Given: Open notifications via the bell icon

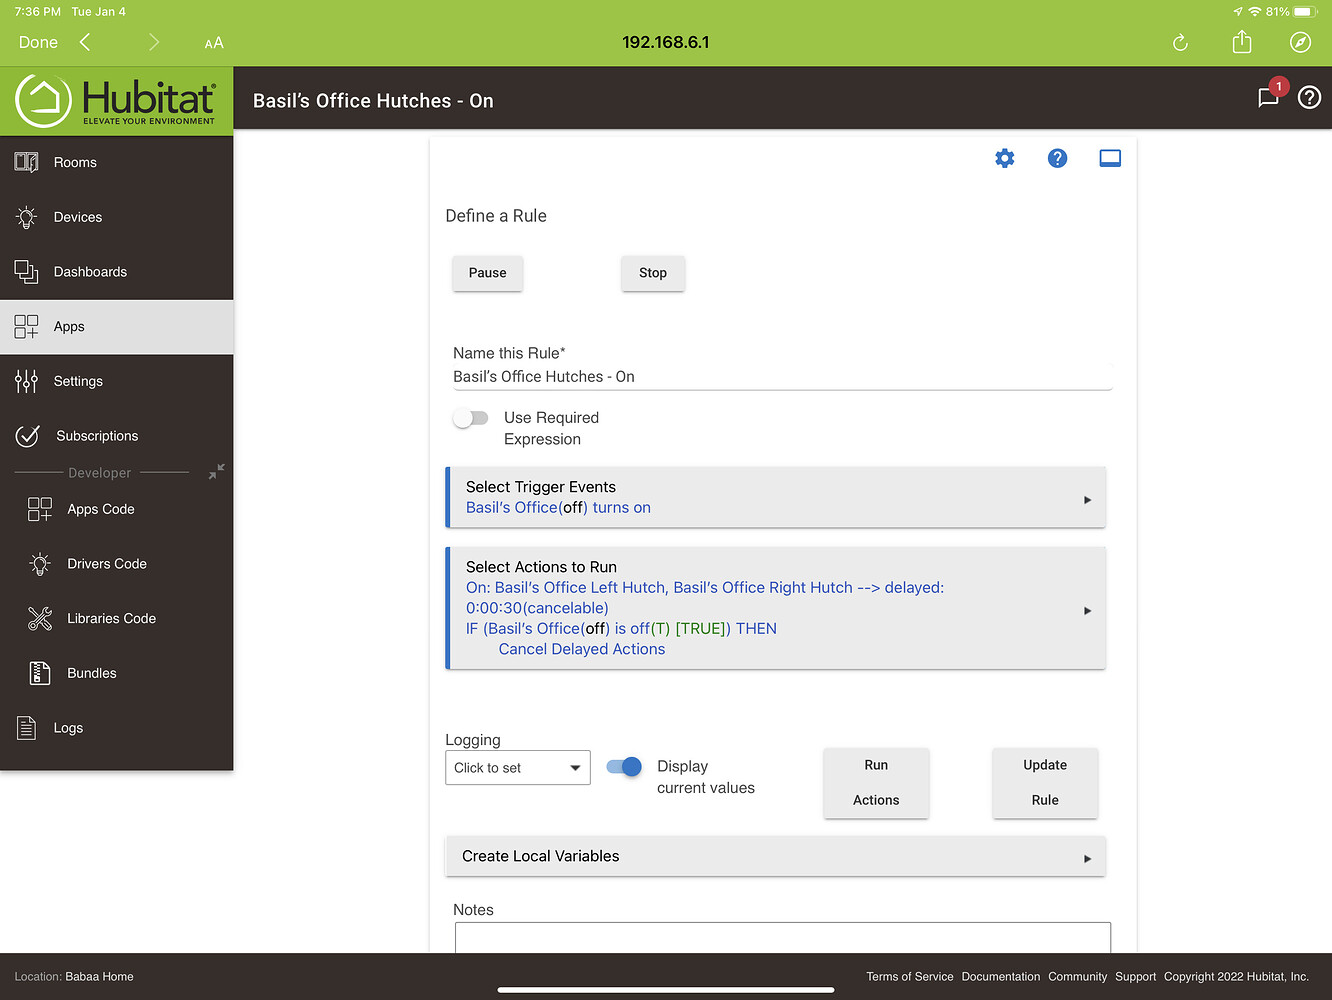Looking at the screenshot, I should (x=1268, y=97).
